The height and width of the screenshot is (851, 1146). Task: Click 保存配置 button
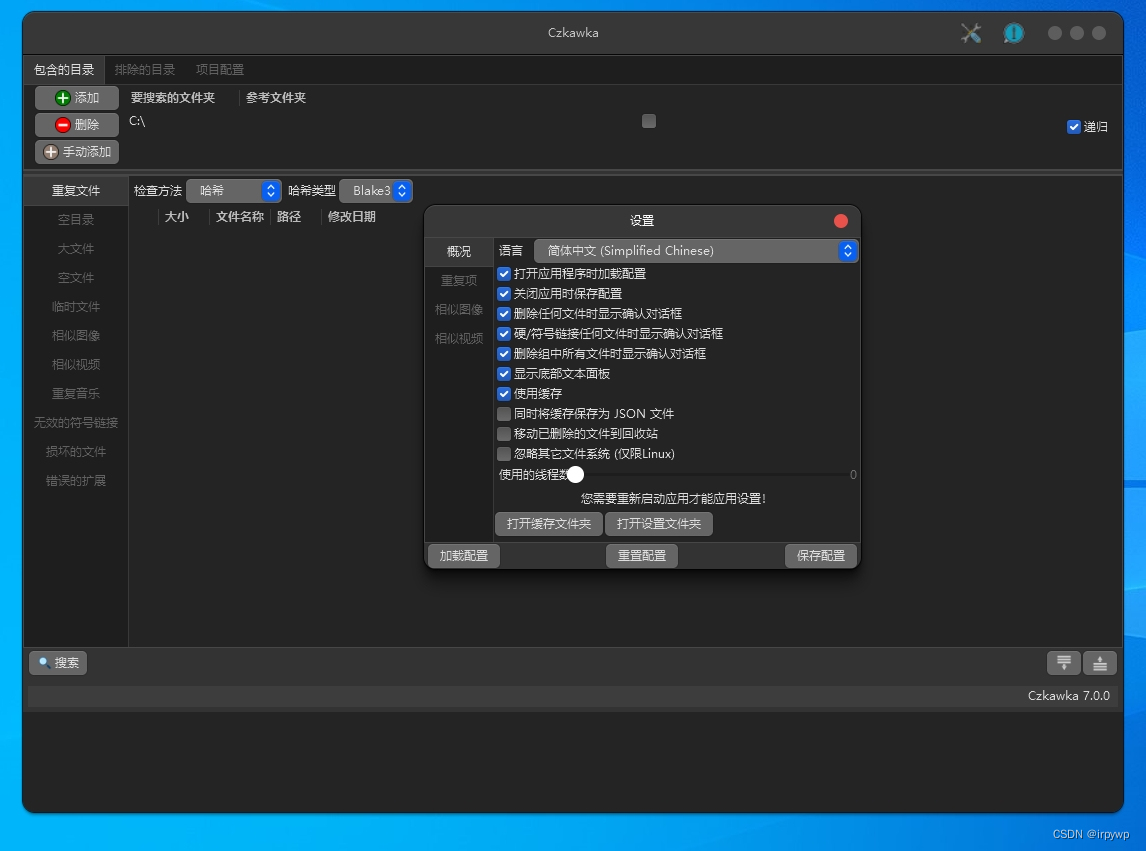coord(821,556)
